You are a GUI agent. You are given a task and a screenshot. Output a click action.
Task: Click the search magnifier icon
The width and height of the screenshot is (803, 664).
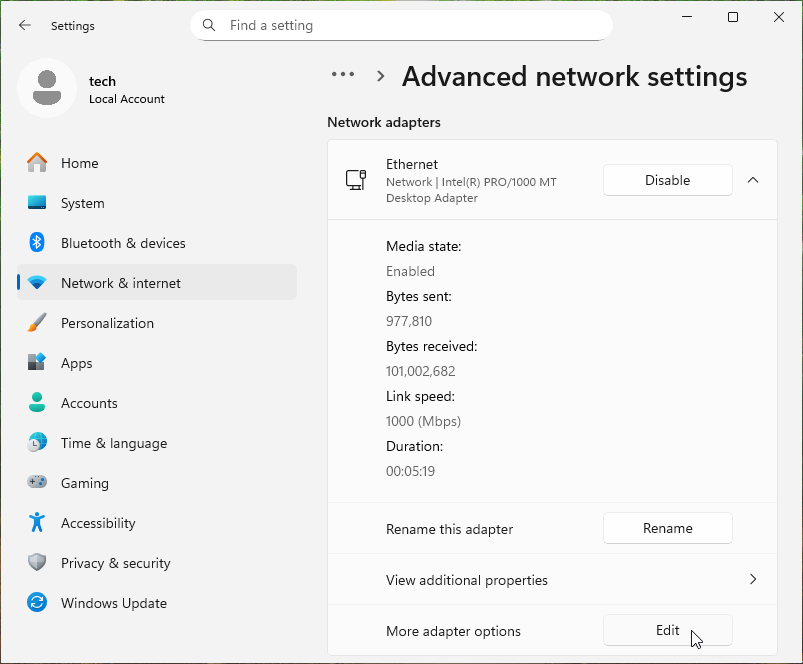click(x=208, y=25)
